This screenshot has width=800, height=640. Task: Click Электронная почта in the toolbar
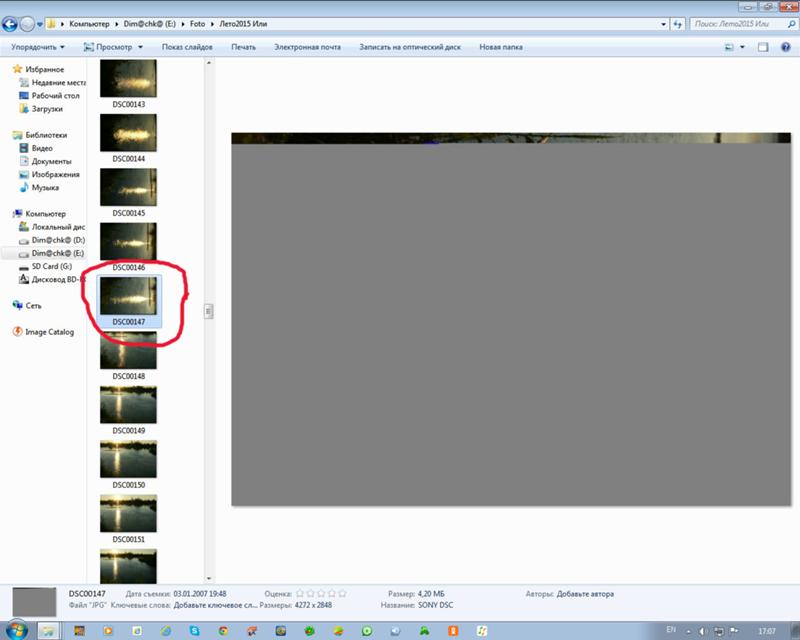point(308,47)
